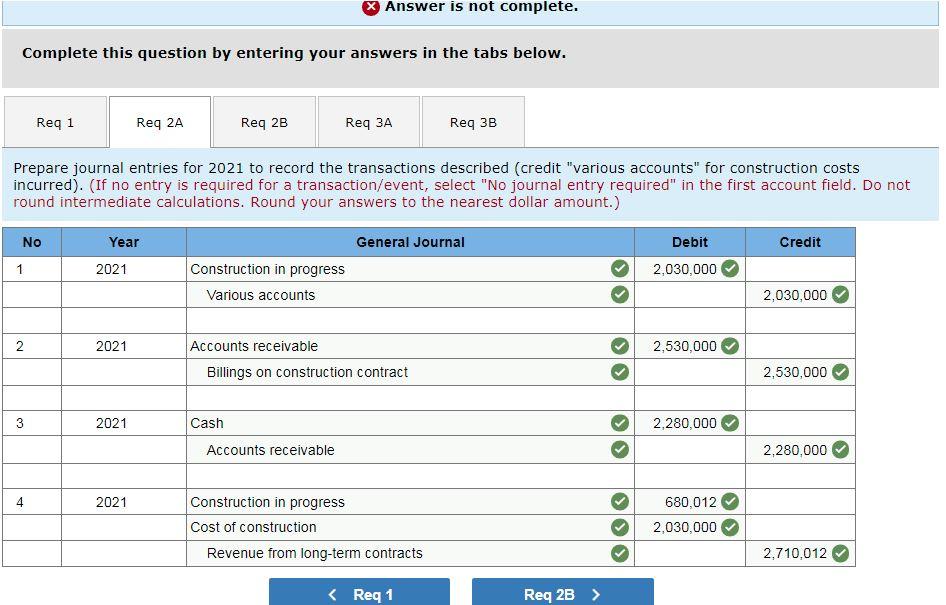Click the Req 1 navigation button at bottom
This screenshot has width=946, height=605.
(358, 593)
